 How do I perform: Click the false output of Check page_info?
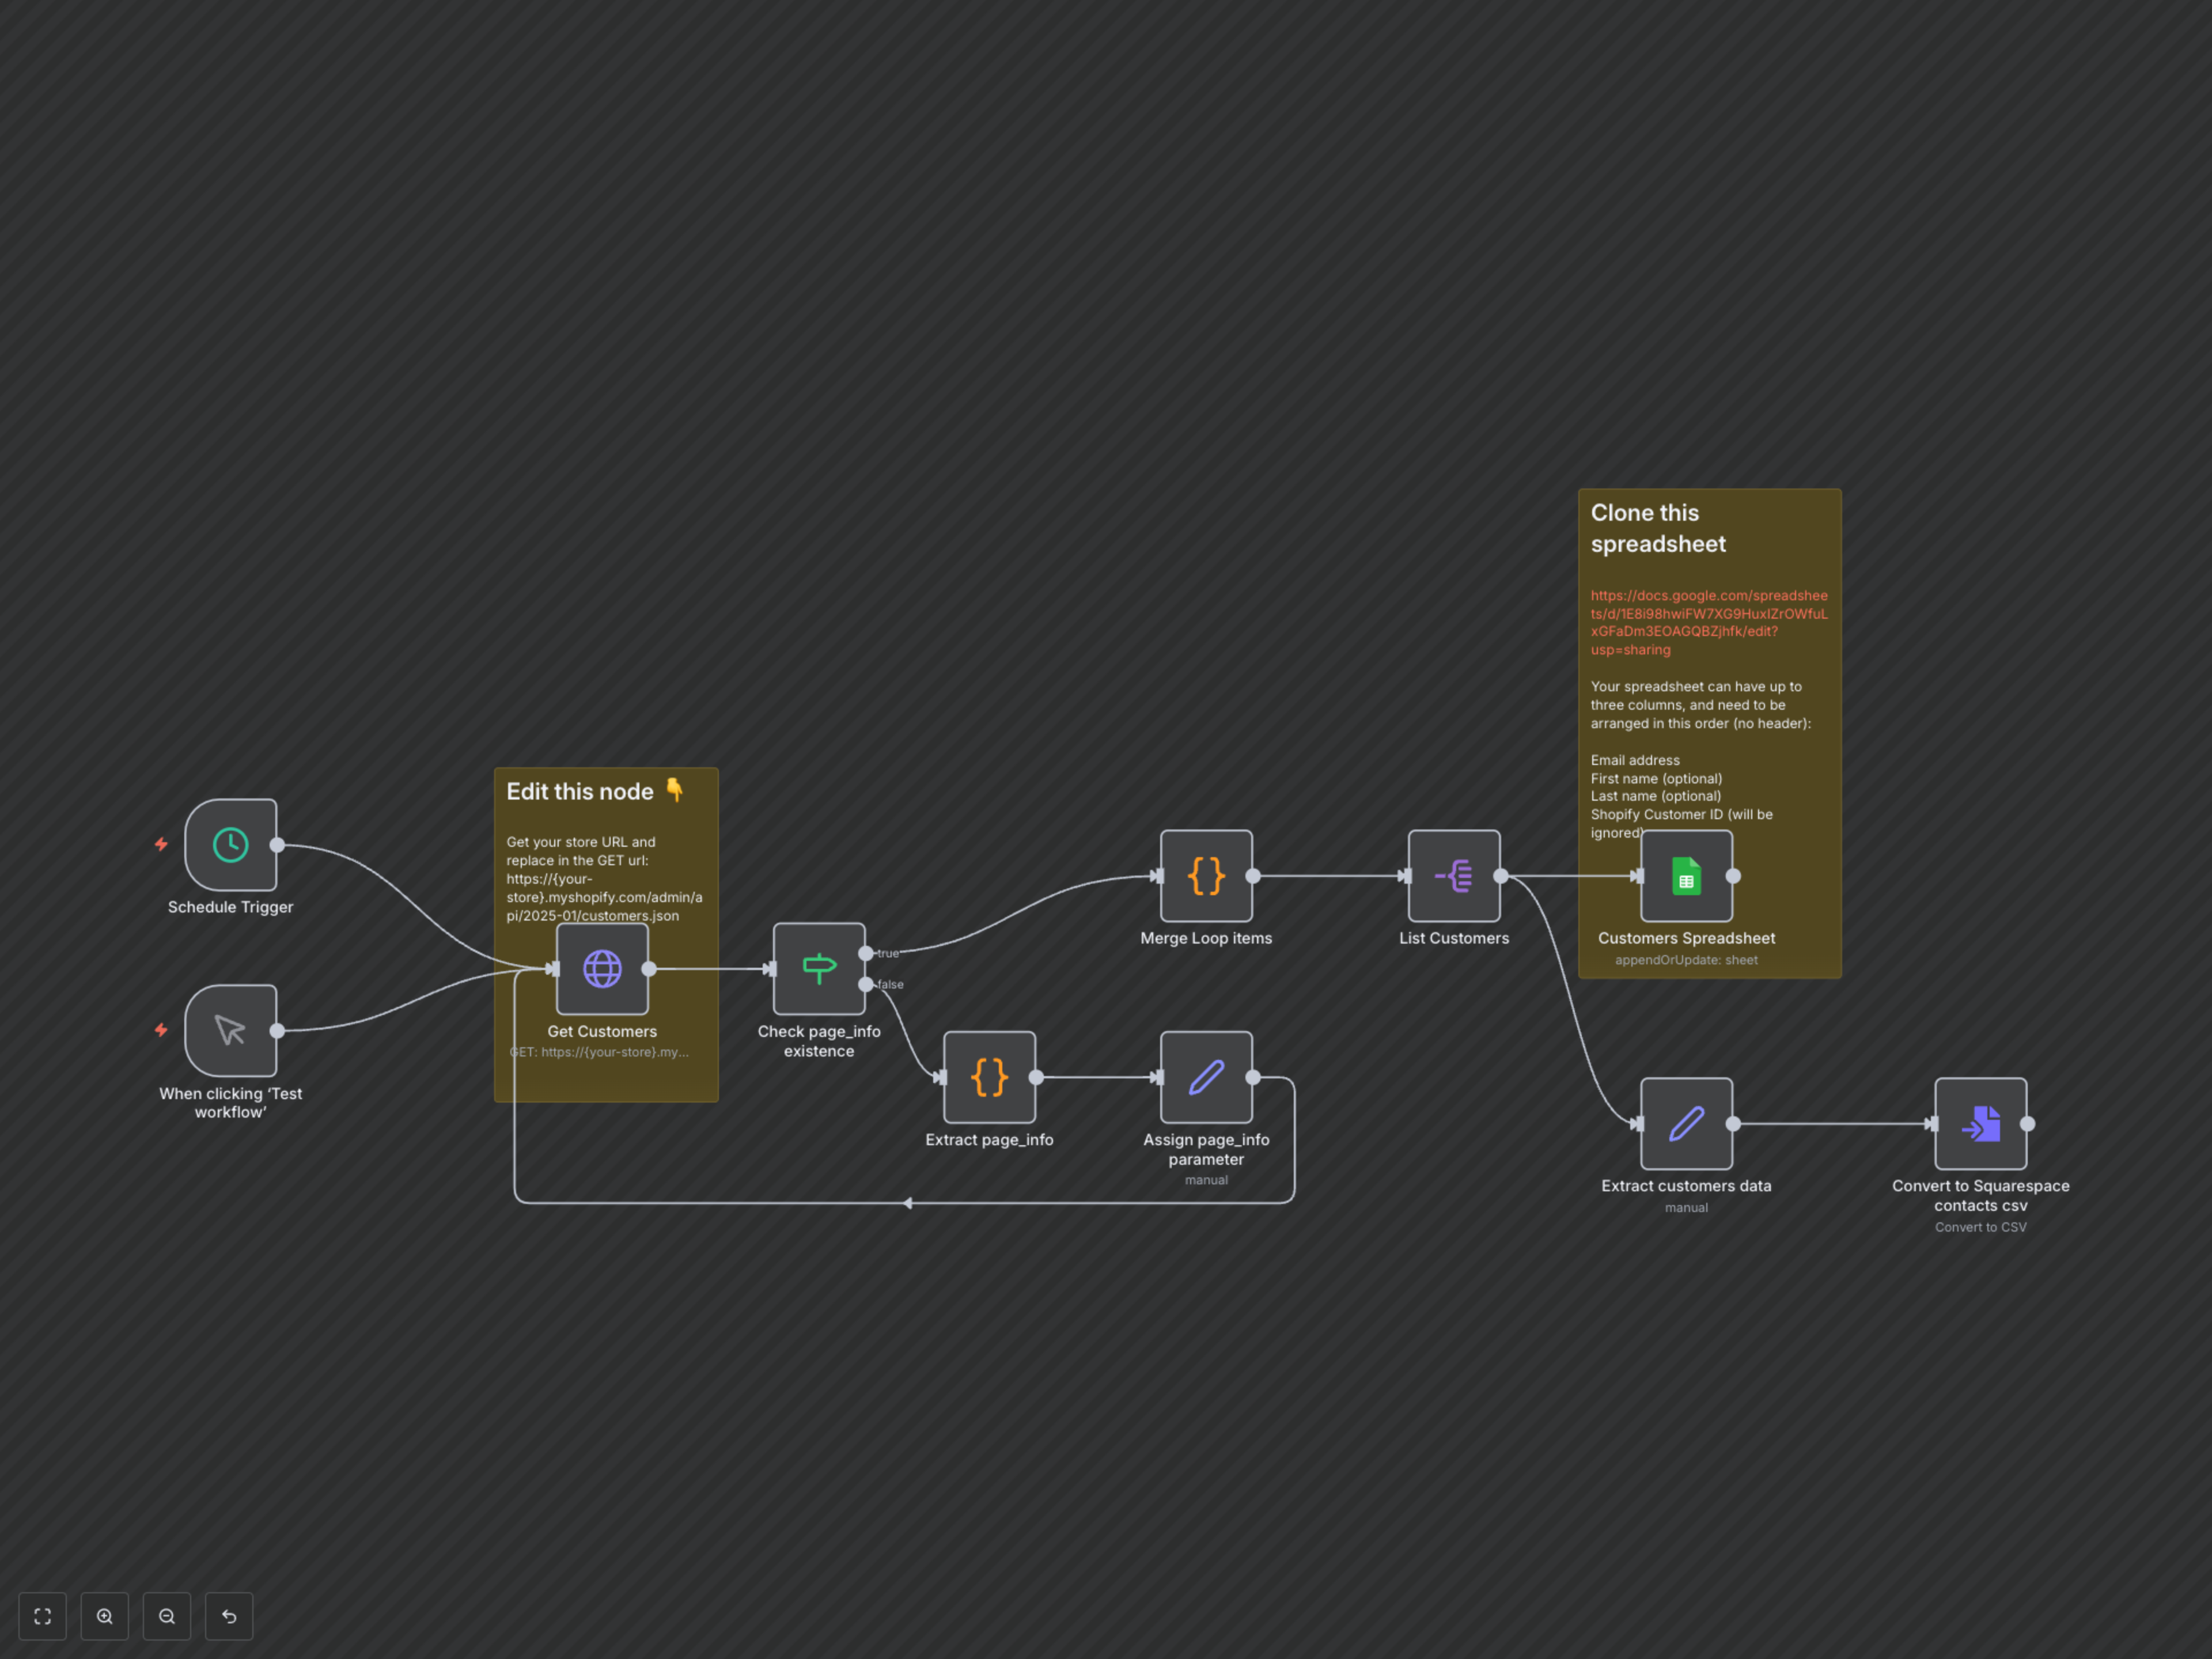pyautogui.click(x=866, y=985)
